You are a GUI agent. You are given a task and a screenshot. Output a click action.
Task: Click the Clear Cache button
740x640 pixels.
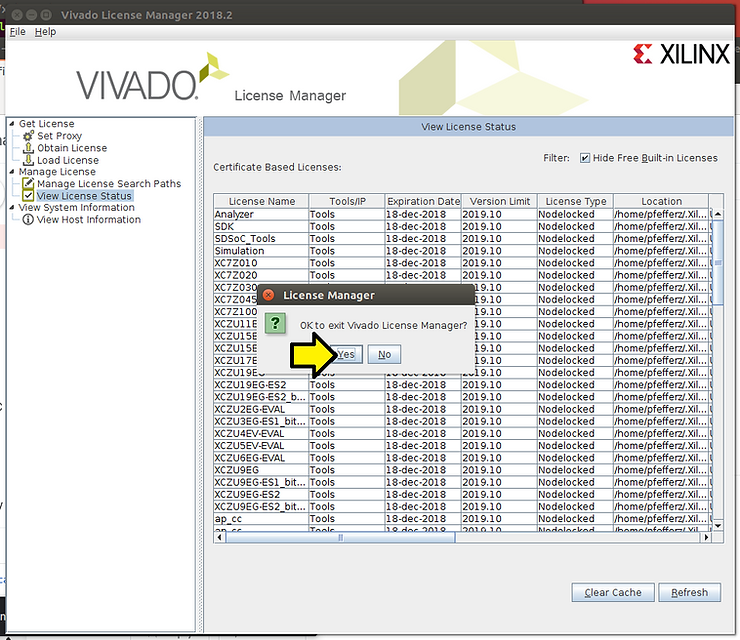click(613, 592)
